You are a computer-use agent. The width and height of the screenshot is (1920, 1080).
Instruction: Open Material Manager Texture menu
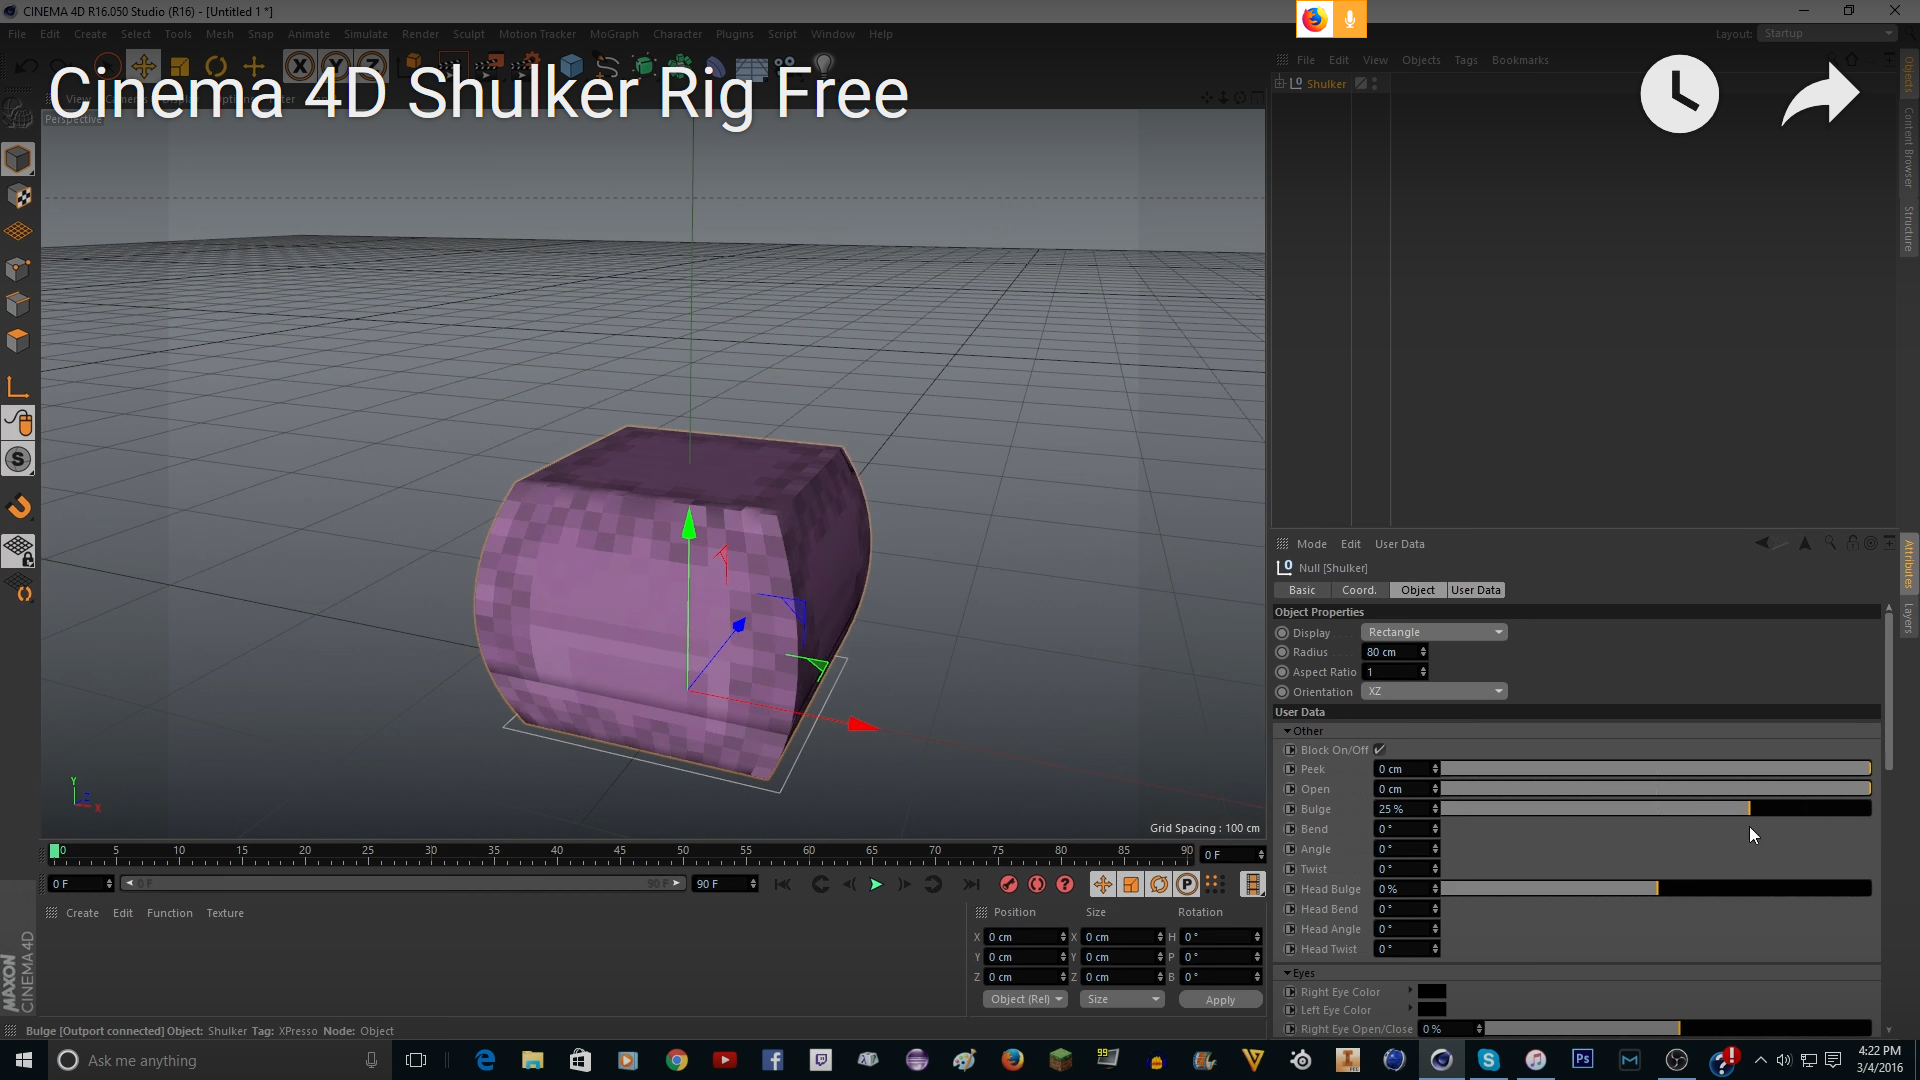click(x=225, y=913)
